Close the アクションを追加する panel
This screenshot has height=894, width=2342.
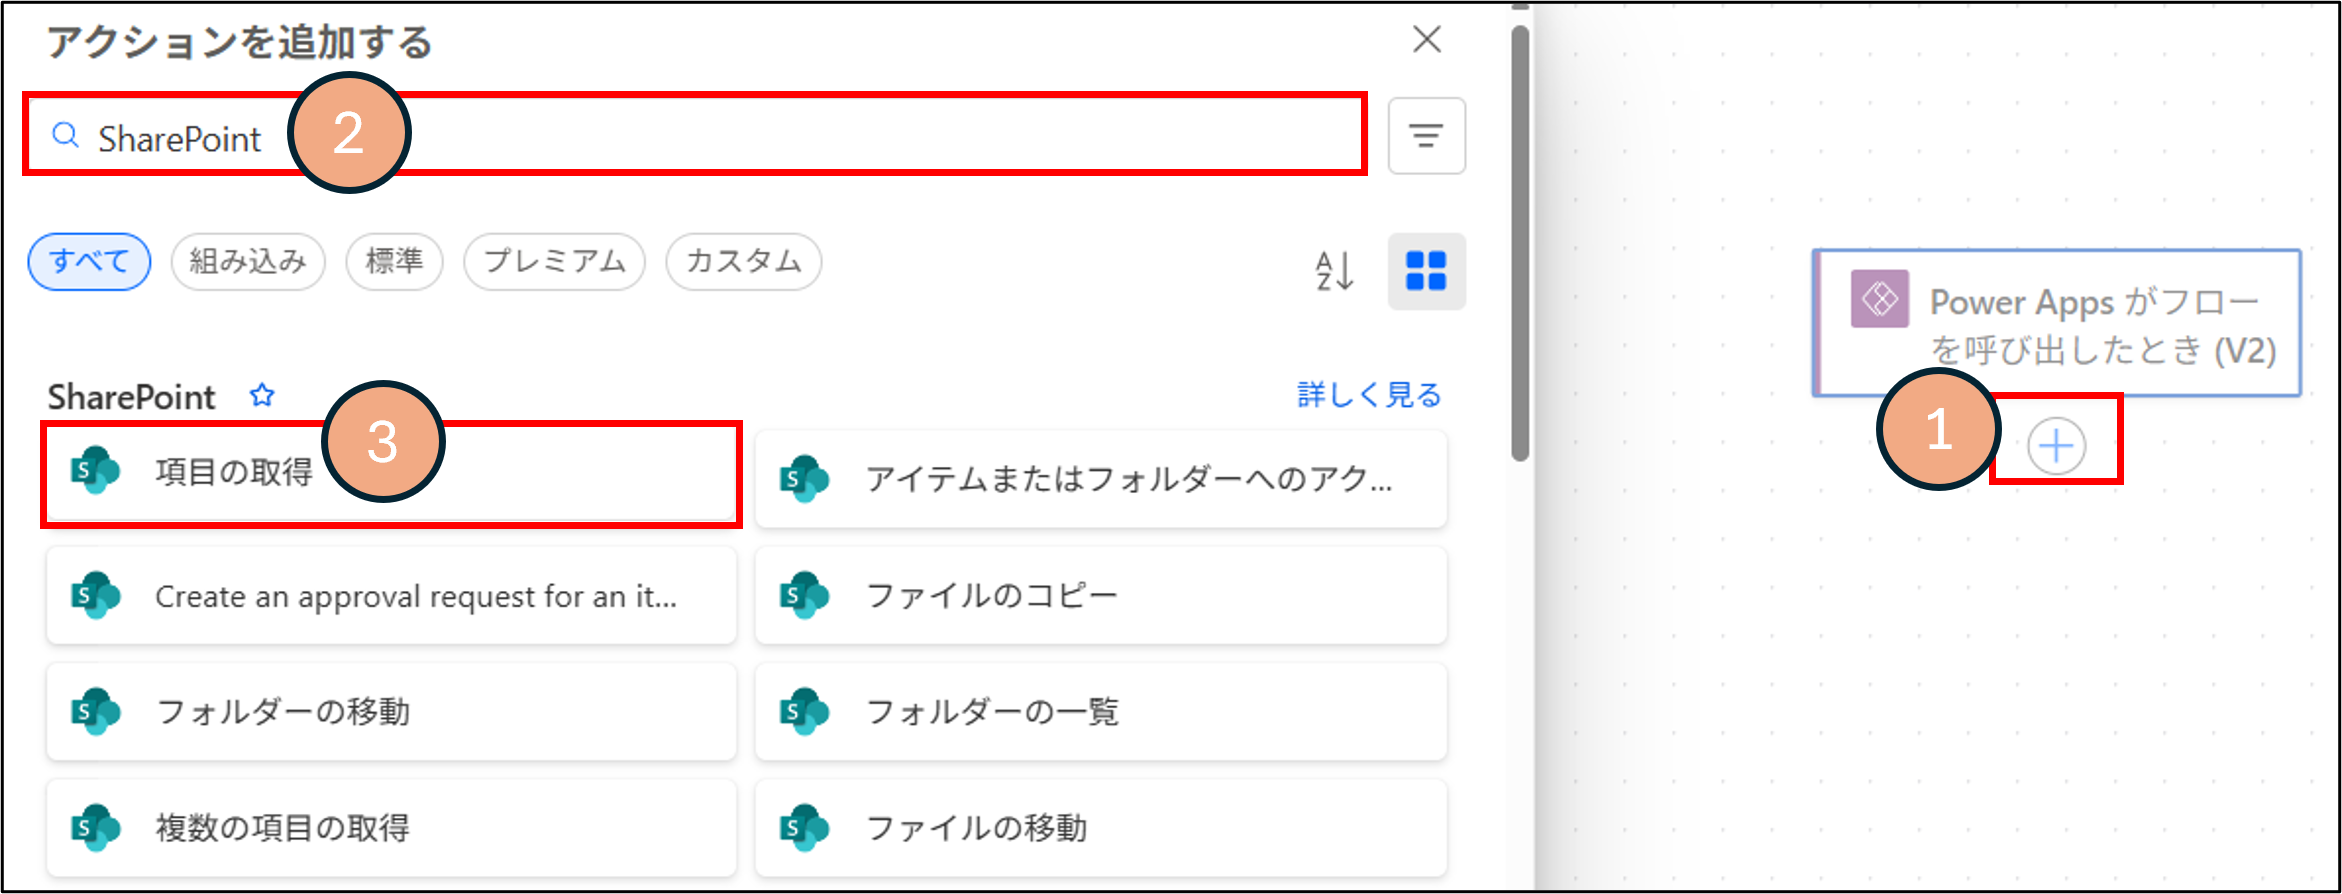[x=1426, y=40]
